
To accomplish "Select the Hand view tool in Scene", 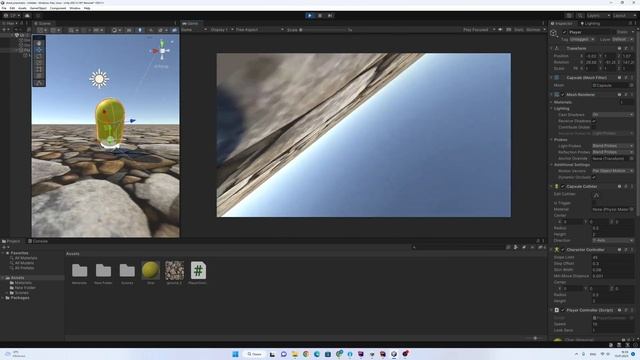I will click(39, 43).
